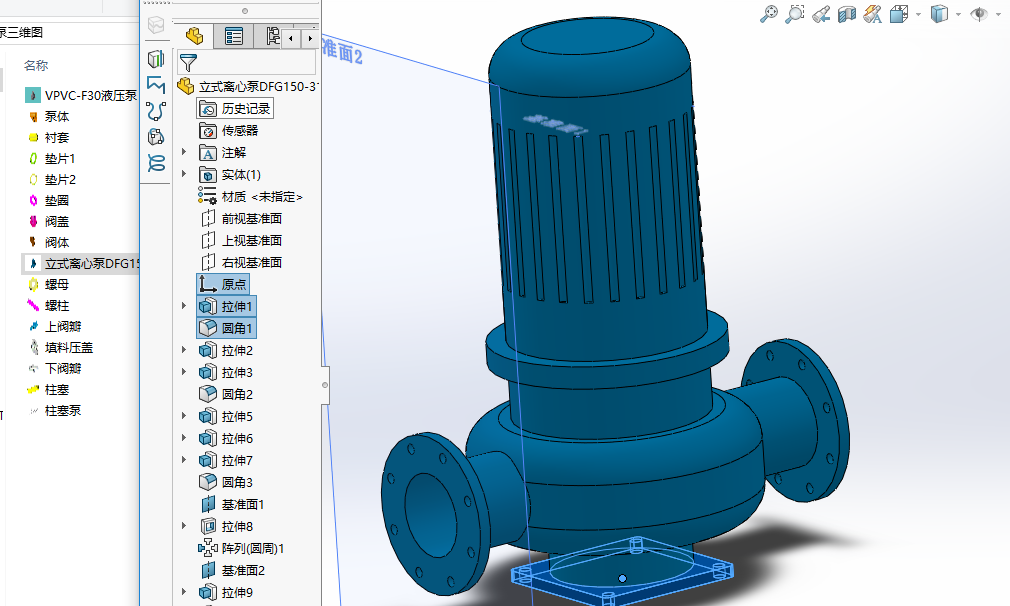Select the helix/spiral curve icon
This screenshot has width=1010, height=606.
point(156,163)
